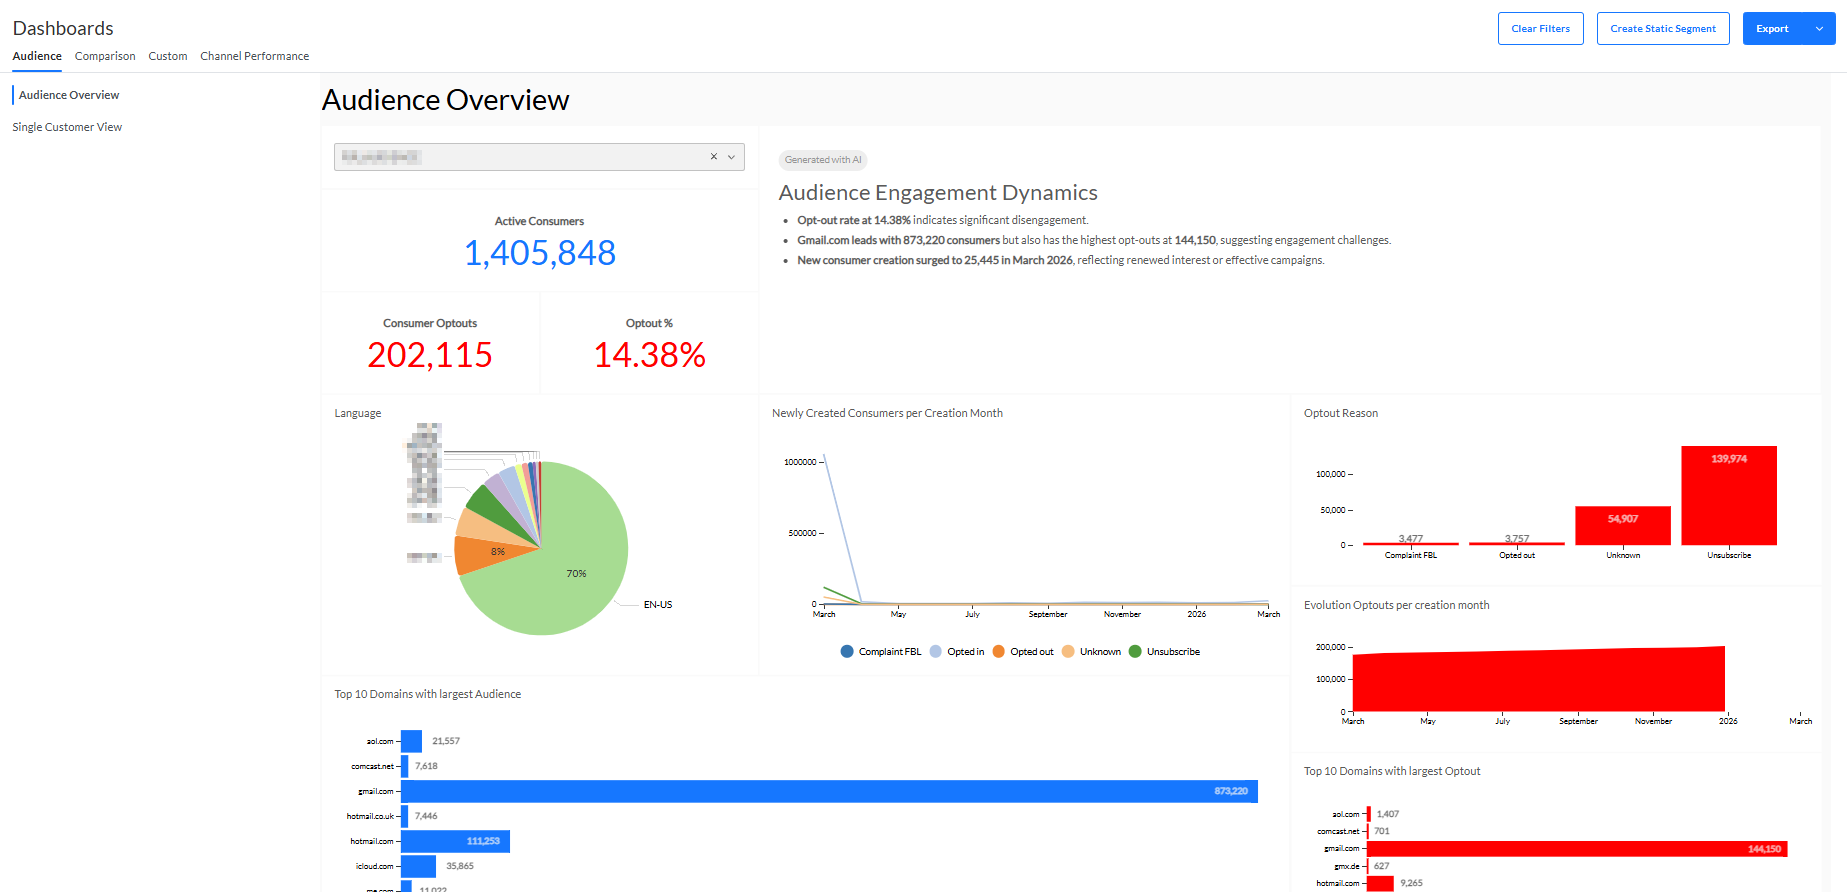This screenshot has height=892, width=1847.
Task: Click the Complaint FBL bar label
Action: coord(1411,555)
